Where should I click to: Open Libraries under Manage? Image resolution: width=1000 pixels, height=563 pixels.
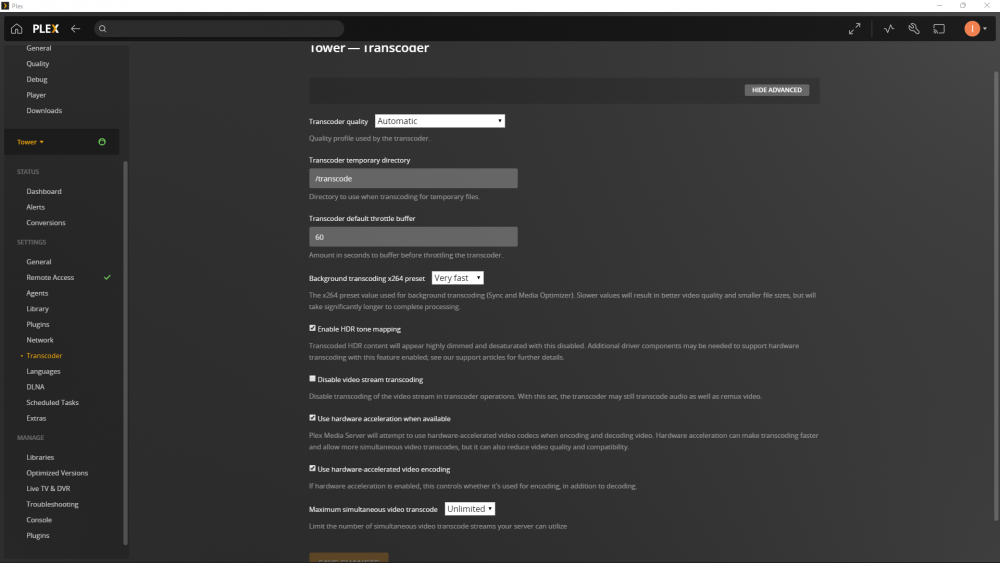pyautogui.click(x=40, y=457)
